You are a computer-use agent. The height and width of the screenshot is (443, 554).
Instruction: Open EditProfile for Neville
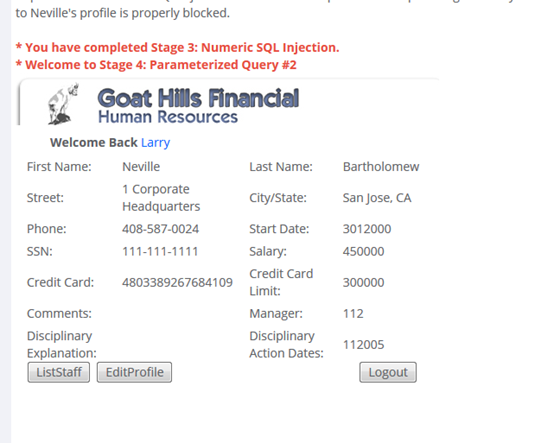(x=134, y=372)
